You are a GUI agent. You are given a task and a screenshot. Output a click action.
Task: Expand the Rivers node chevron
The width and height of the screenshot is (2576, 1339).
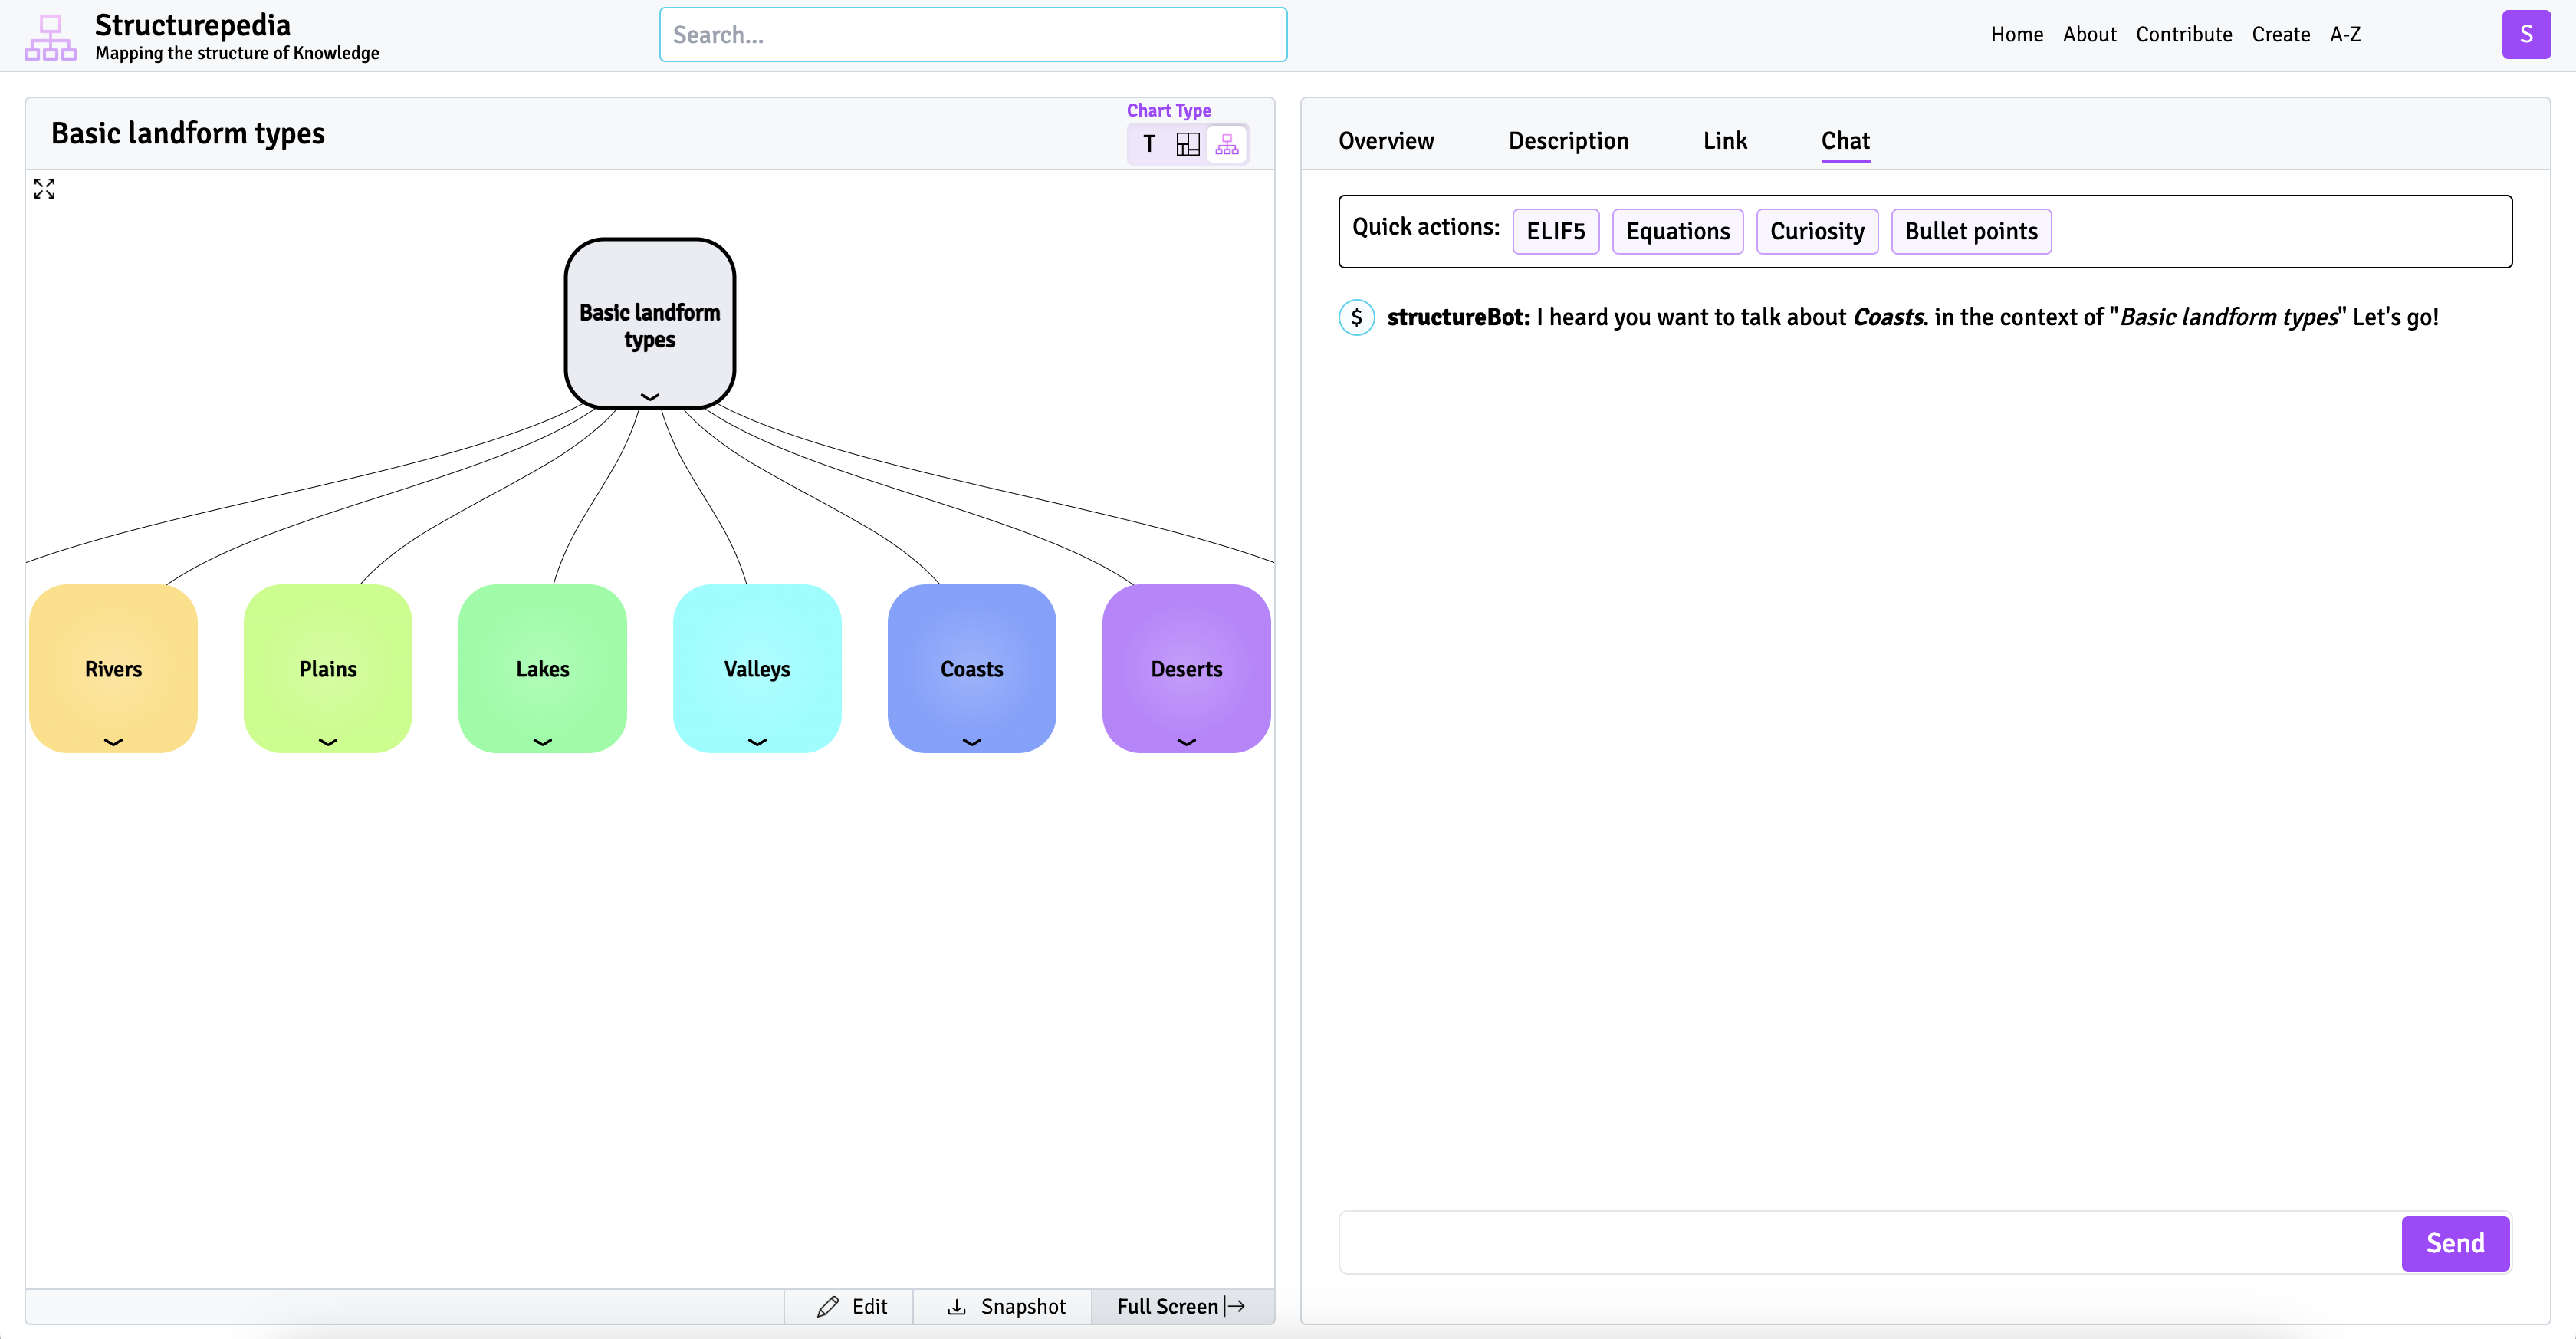point(113,742)
